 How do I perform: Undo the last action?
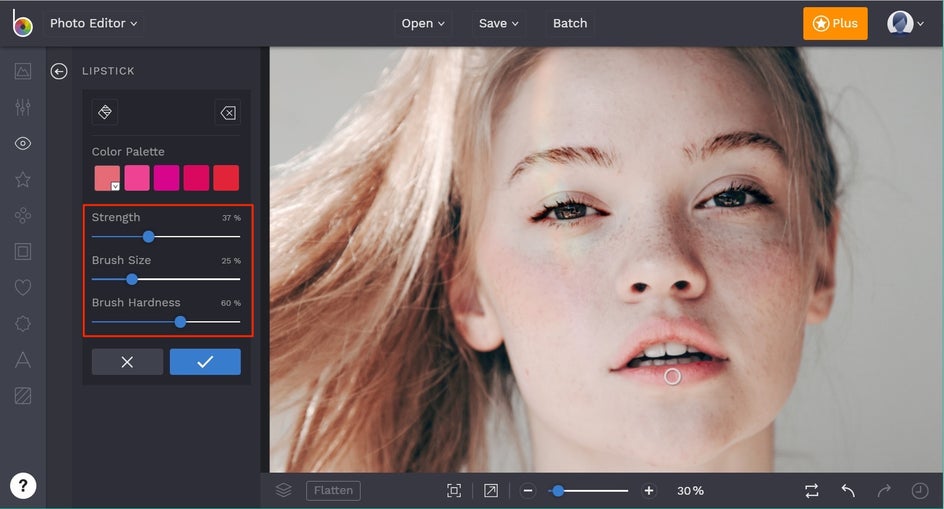tap(848, 491)
